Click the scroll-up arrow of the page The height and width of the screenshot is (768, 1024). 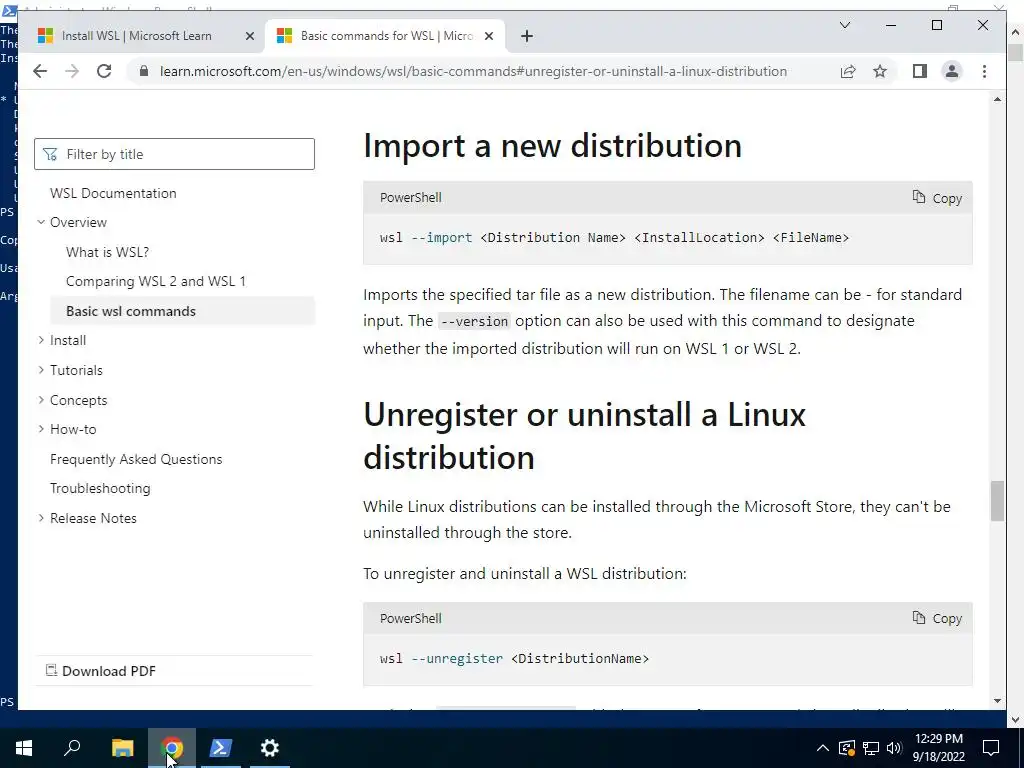tap(997, 99)
